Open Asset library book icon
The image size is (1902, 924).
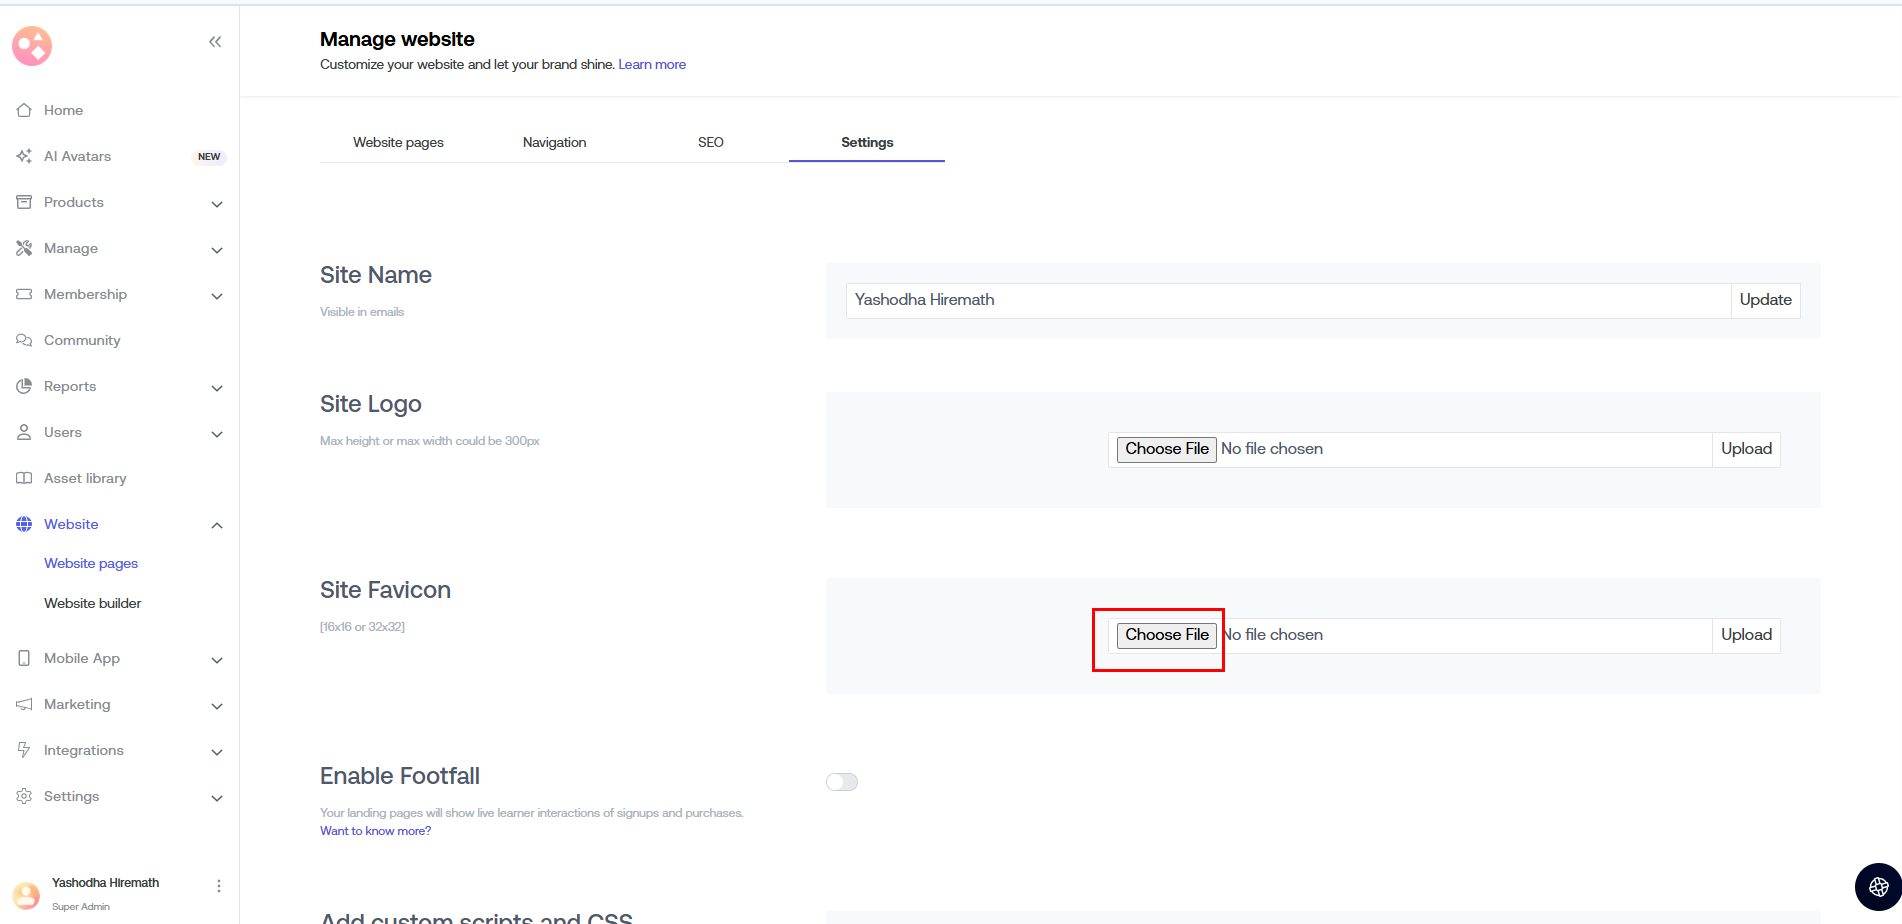click(x=24, y=478)
